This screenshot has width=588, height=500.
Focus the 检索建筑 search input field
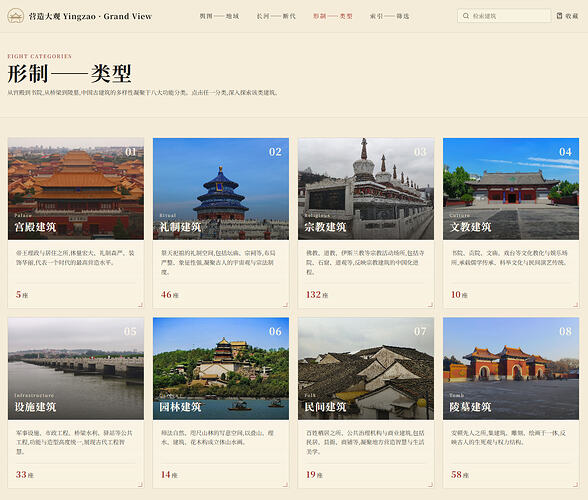(504, 16)
